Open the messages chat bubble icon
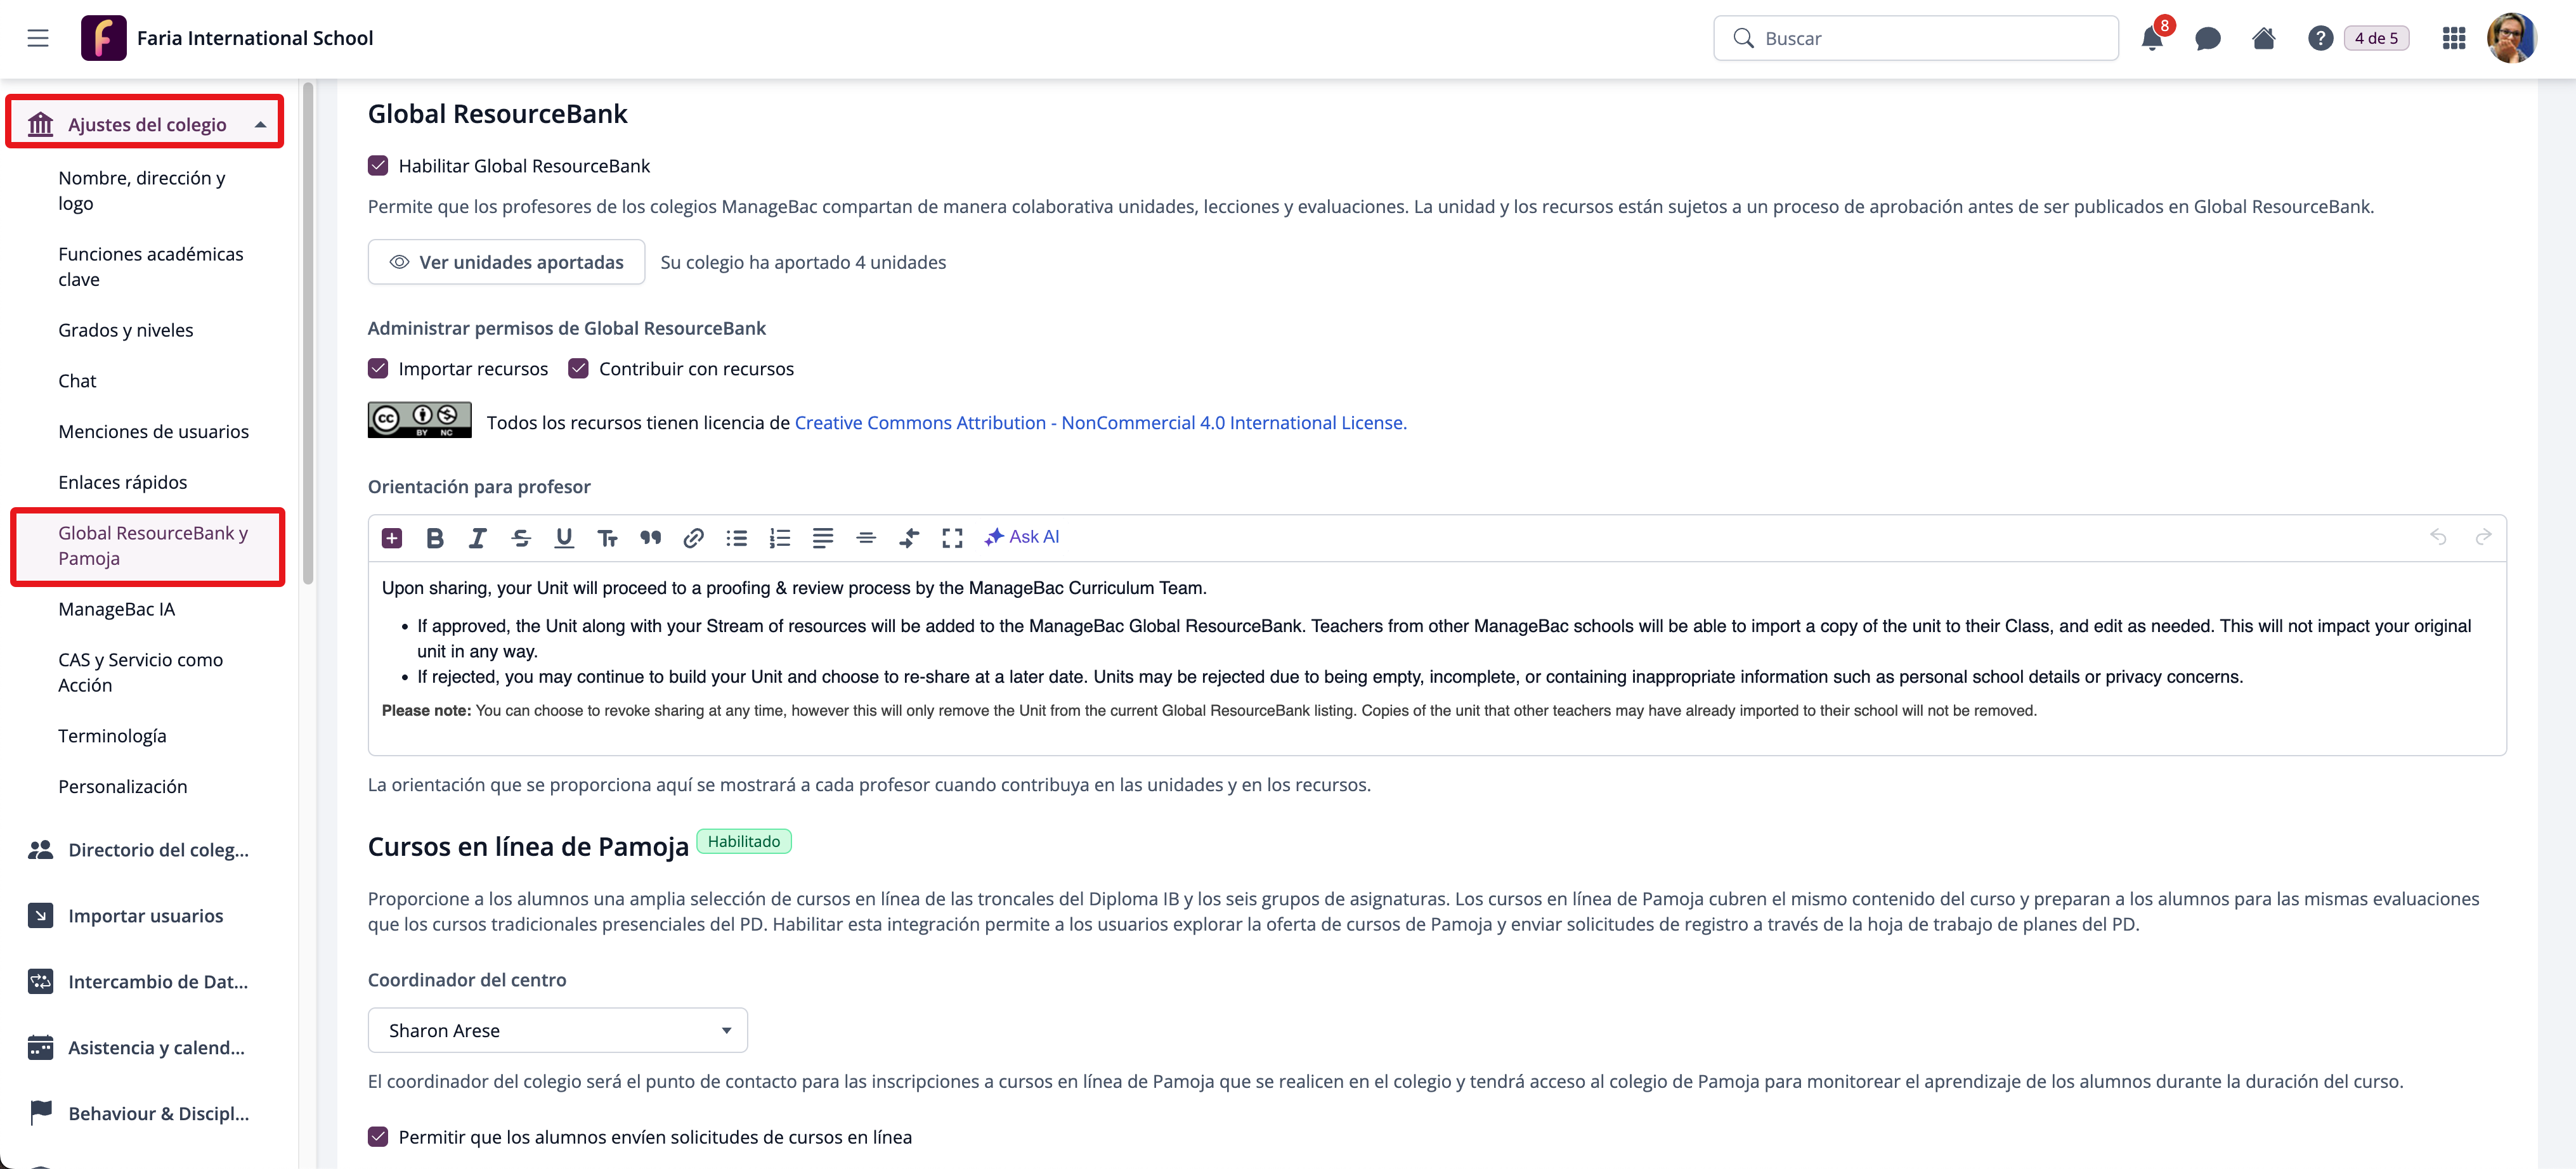Screen dimensions: 2576x1169 click(x=2207, y=39)
